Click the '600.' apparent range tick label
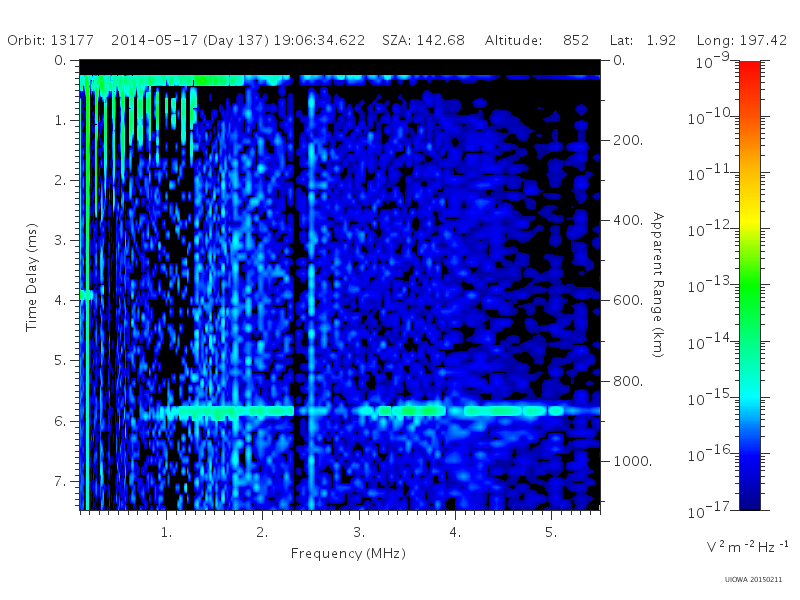 pos(628,301)
